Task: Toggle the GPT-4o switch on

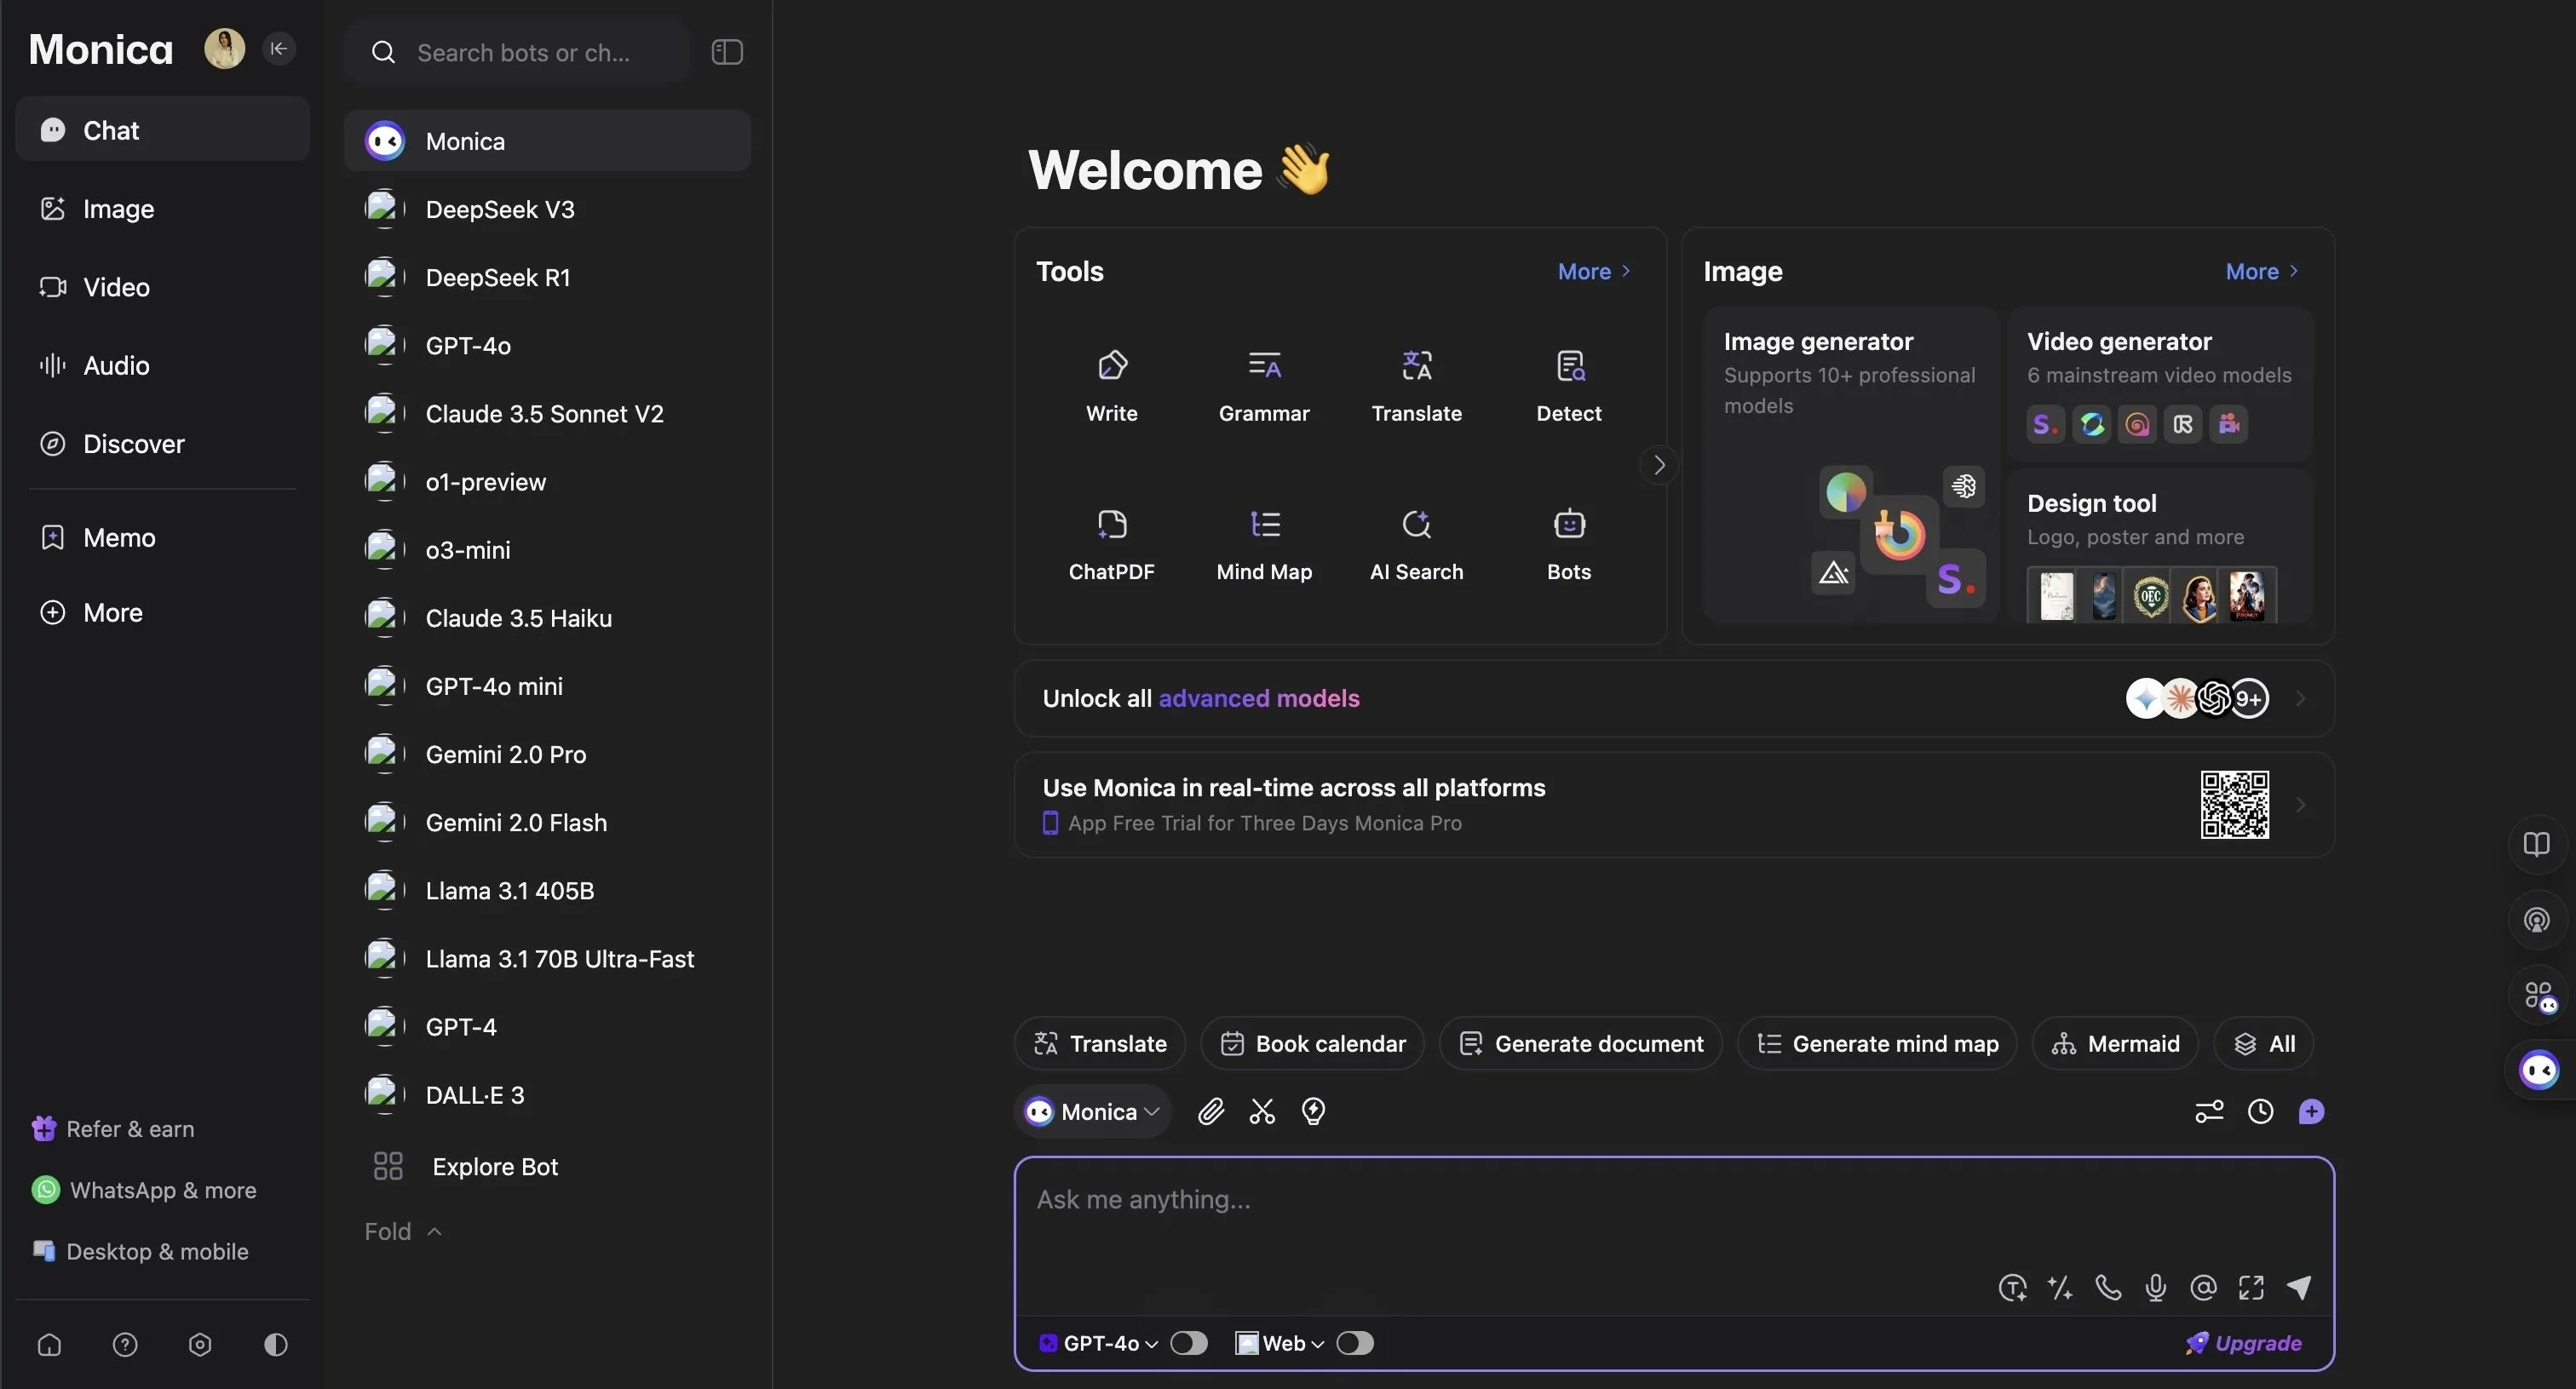Action: pos(1189,1343)
